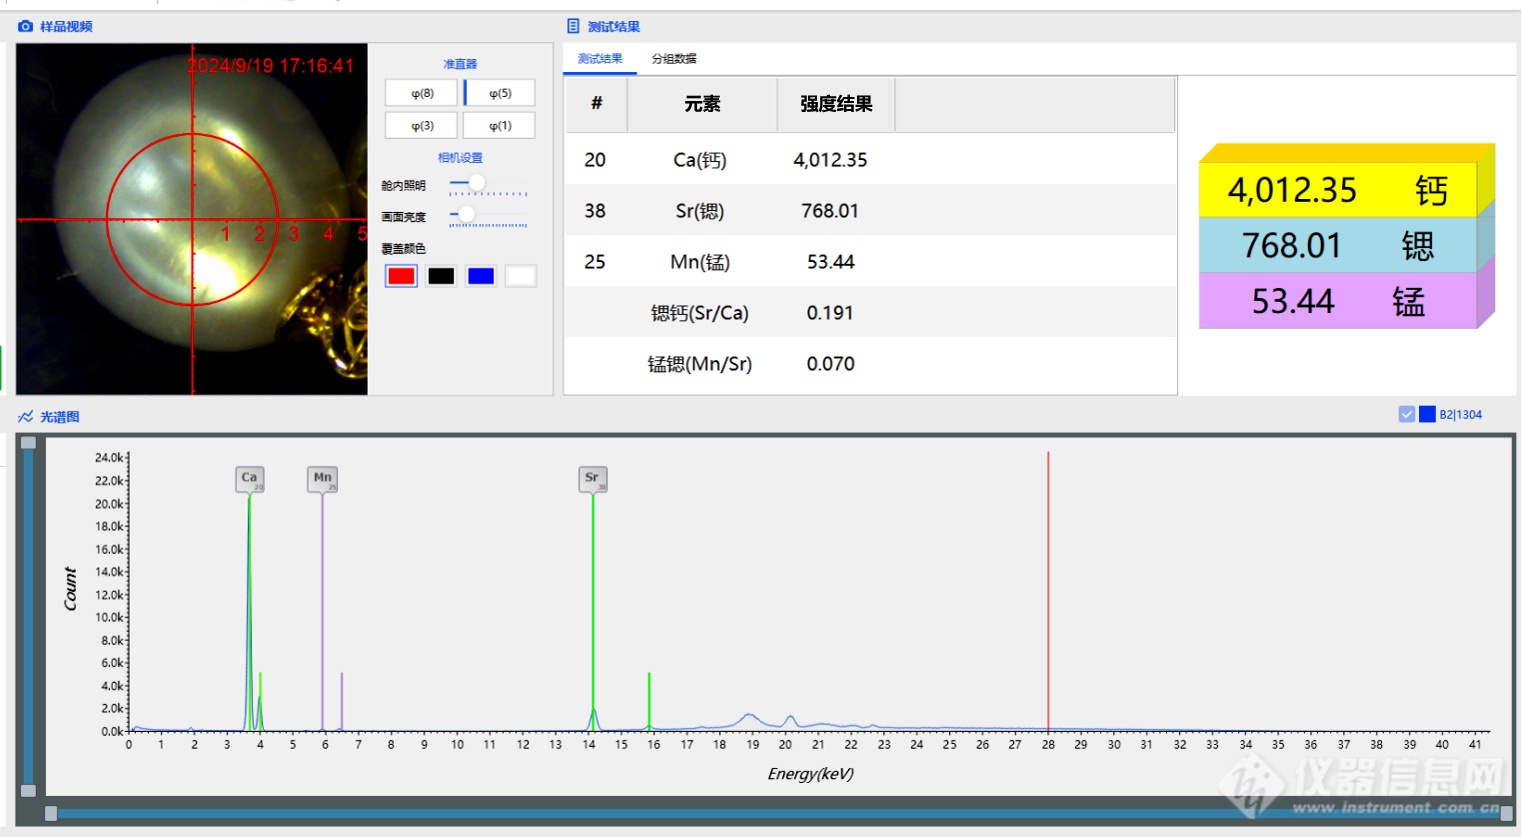Switch to the 分组数据 tab

tap(674, 59)
